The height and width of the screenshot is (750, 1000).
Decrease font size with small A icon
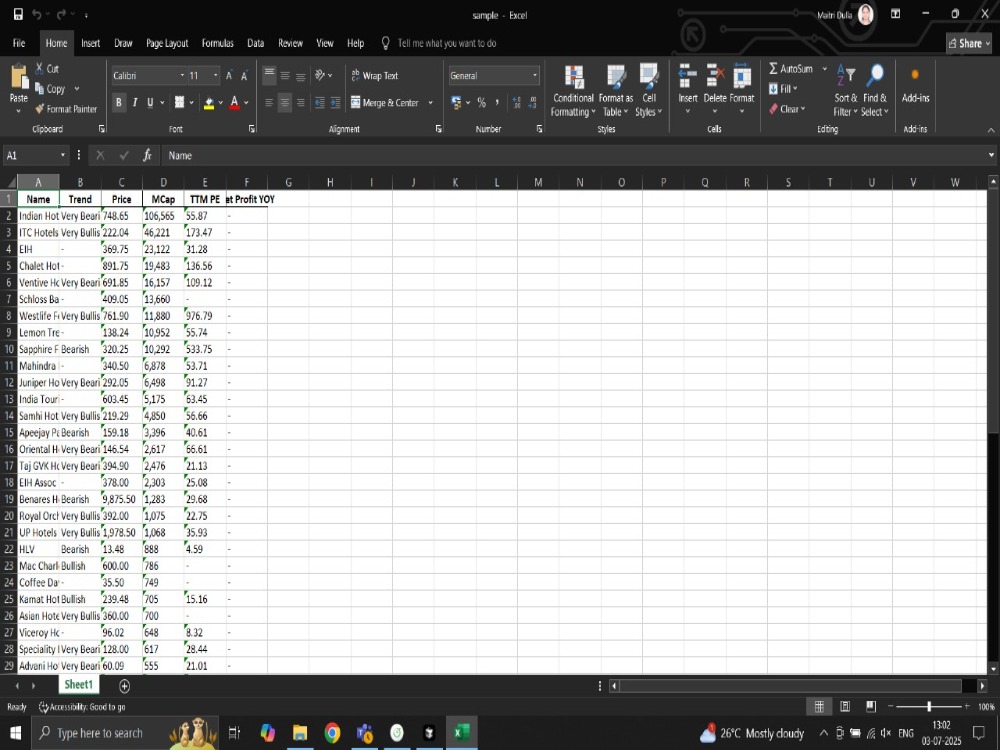click(244, 76)
